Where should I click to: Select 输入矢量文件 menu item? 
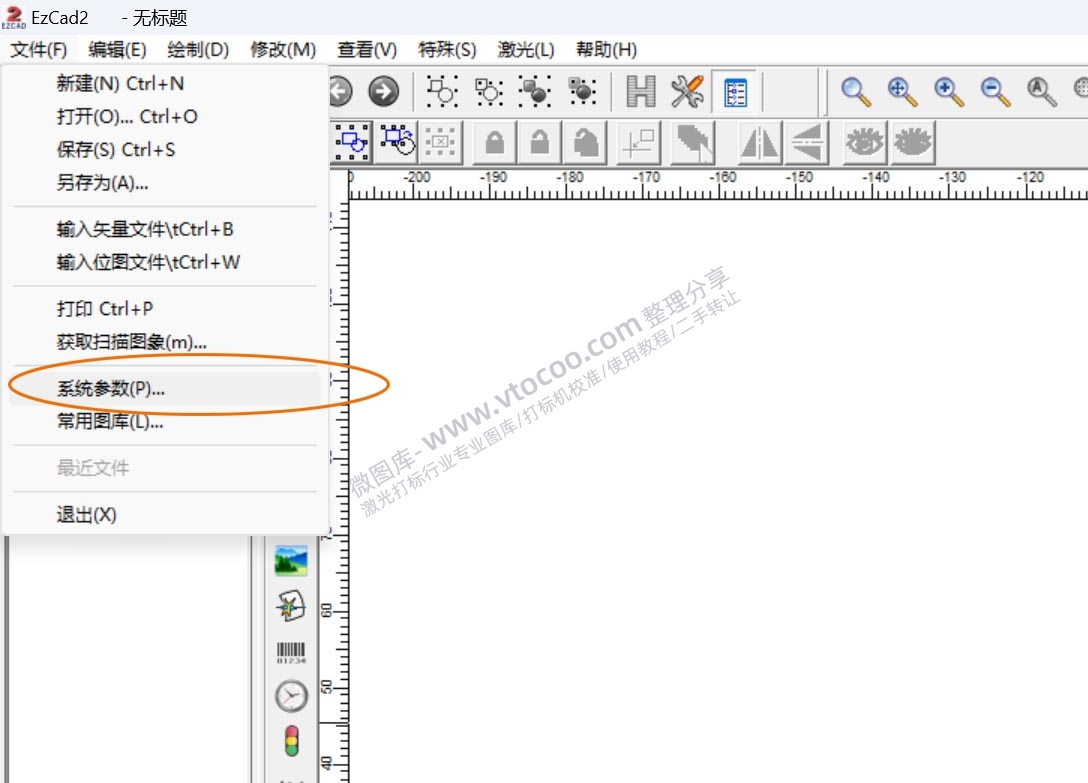point(145,229)
